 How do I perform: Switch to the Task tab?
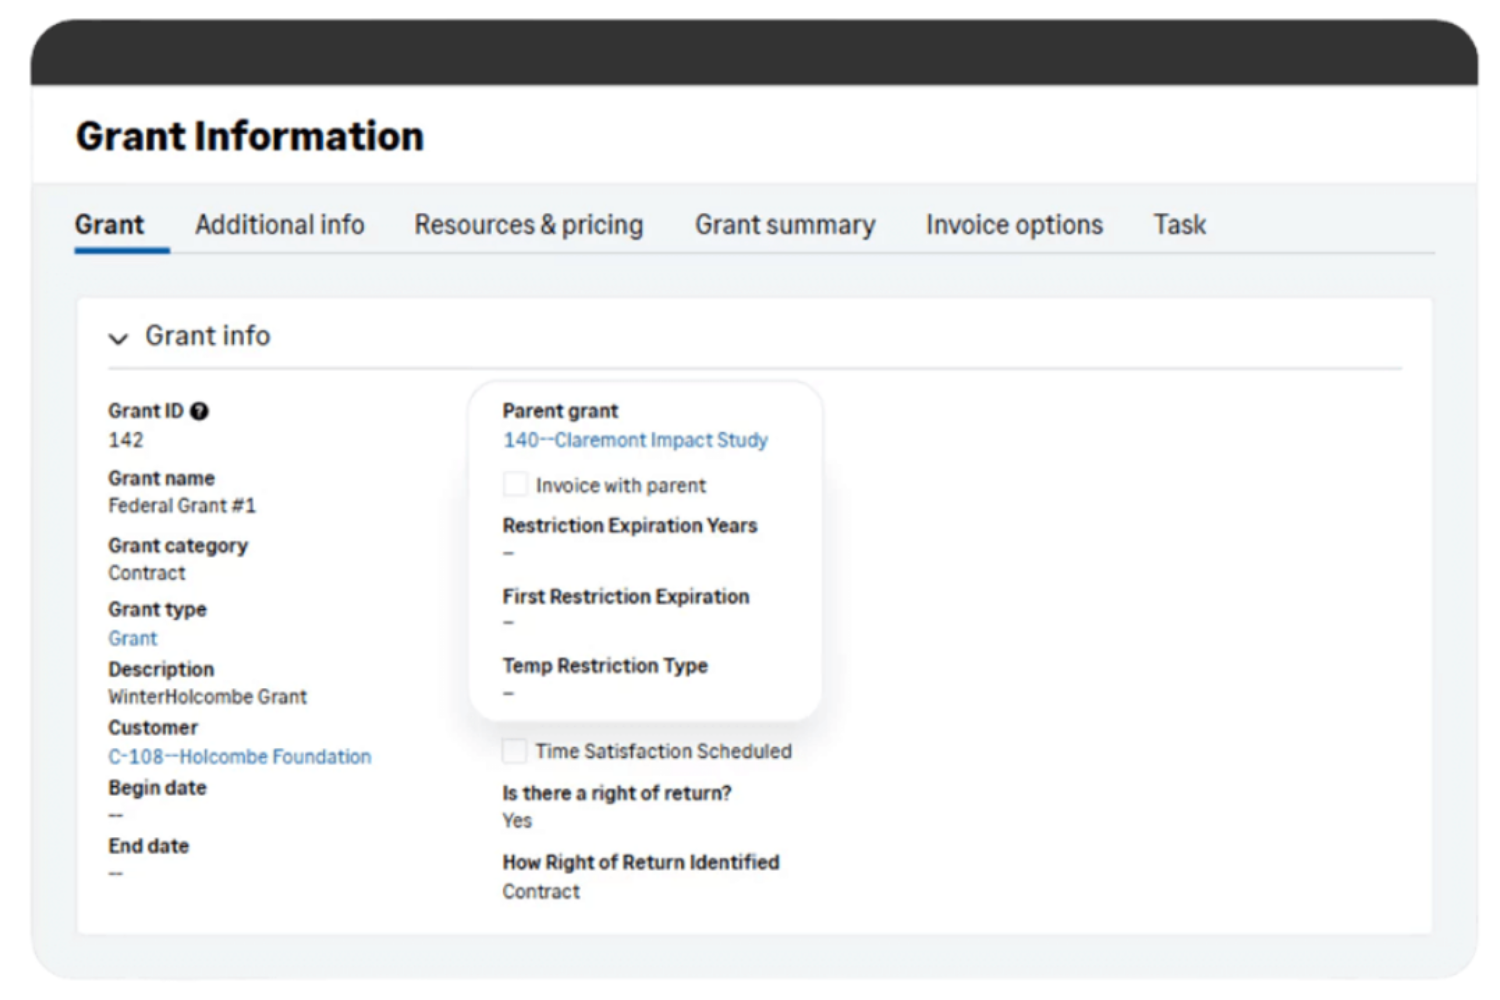click(x=1179, y=225)
